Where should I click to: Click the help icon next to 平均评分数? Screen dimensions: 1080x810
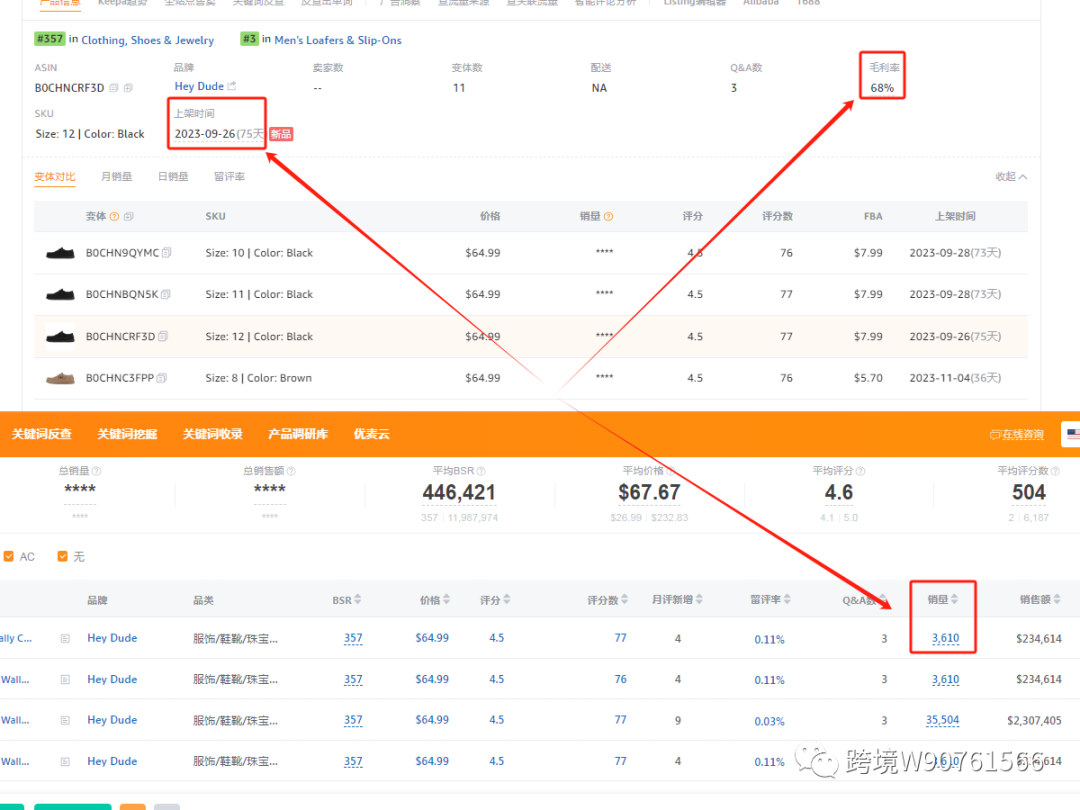[x=1055, y=471]
